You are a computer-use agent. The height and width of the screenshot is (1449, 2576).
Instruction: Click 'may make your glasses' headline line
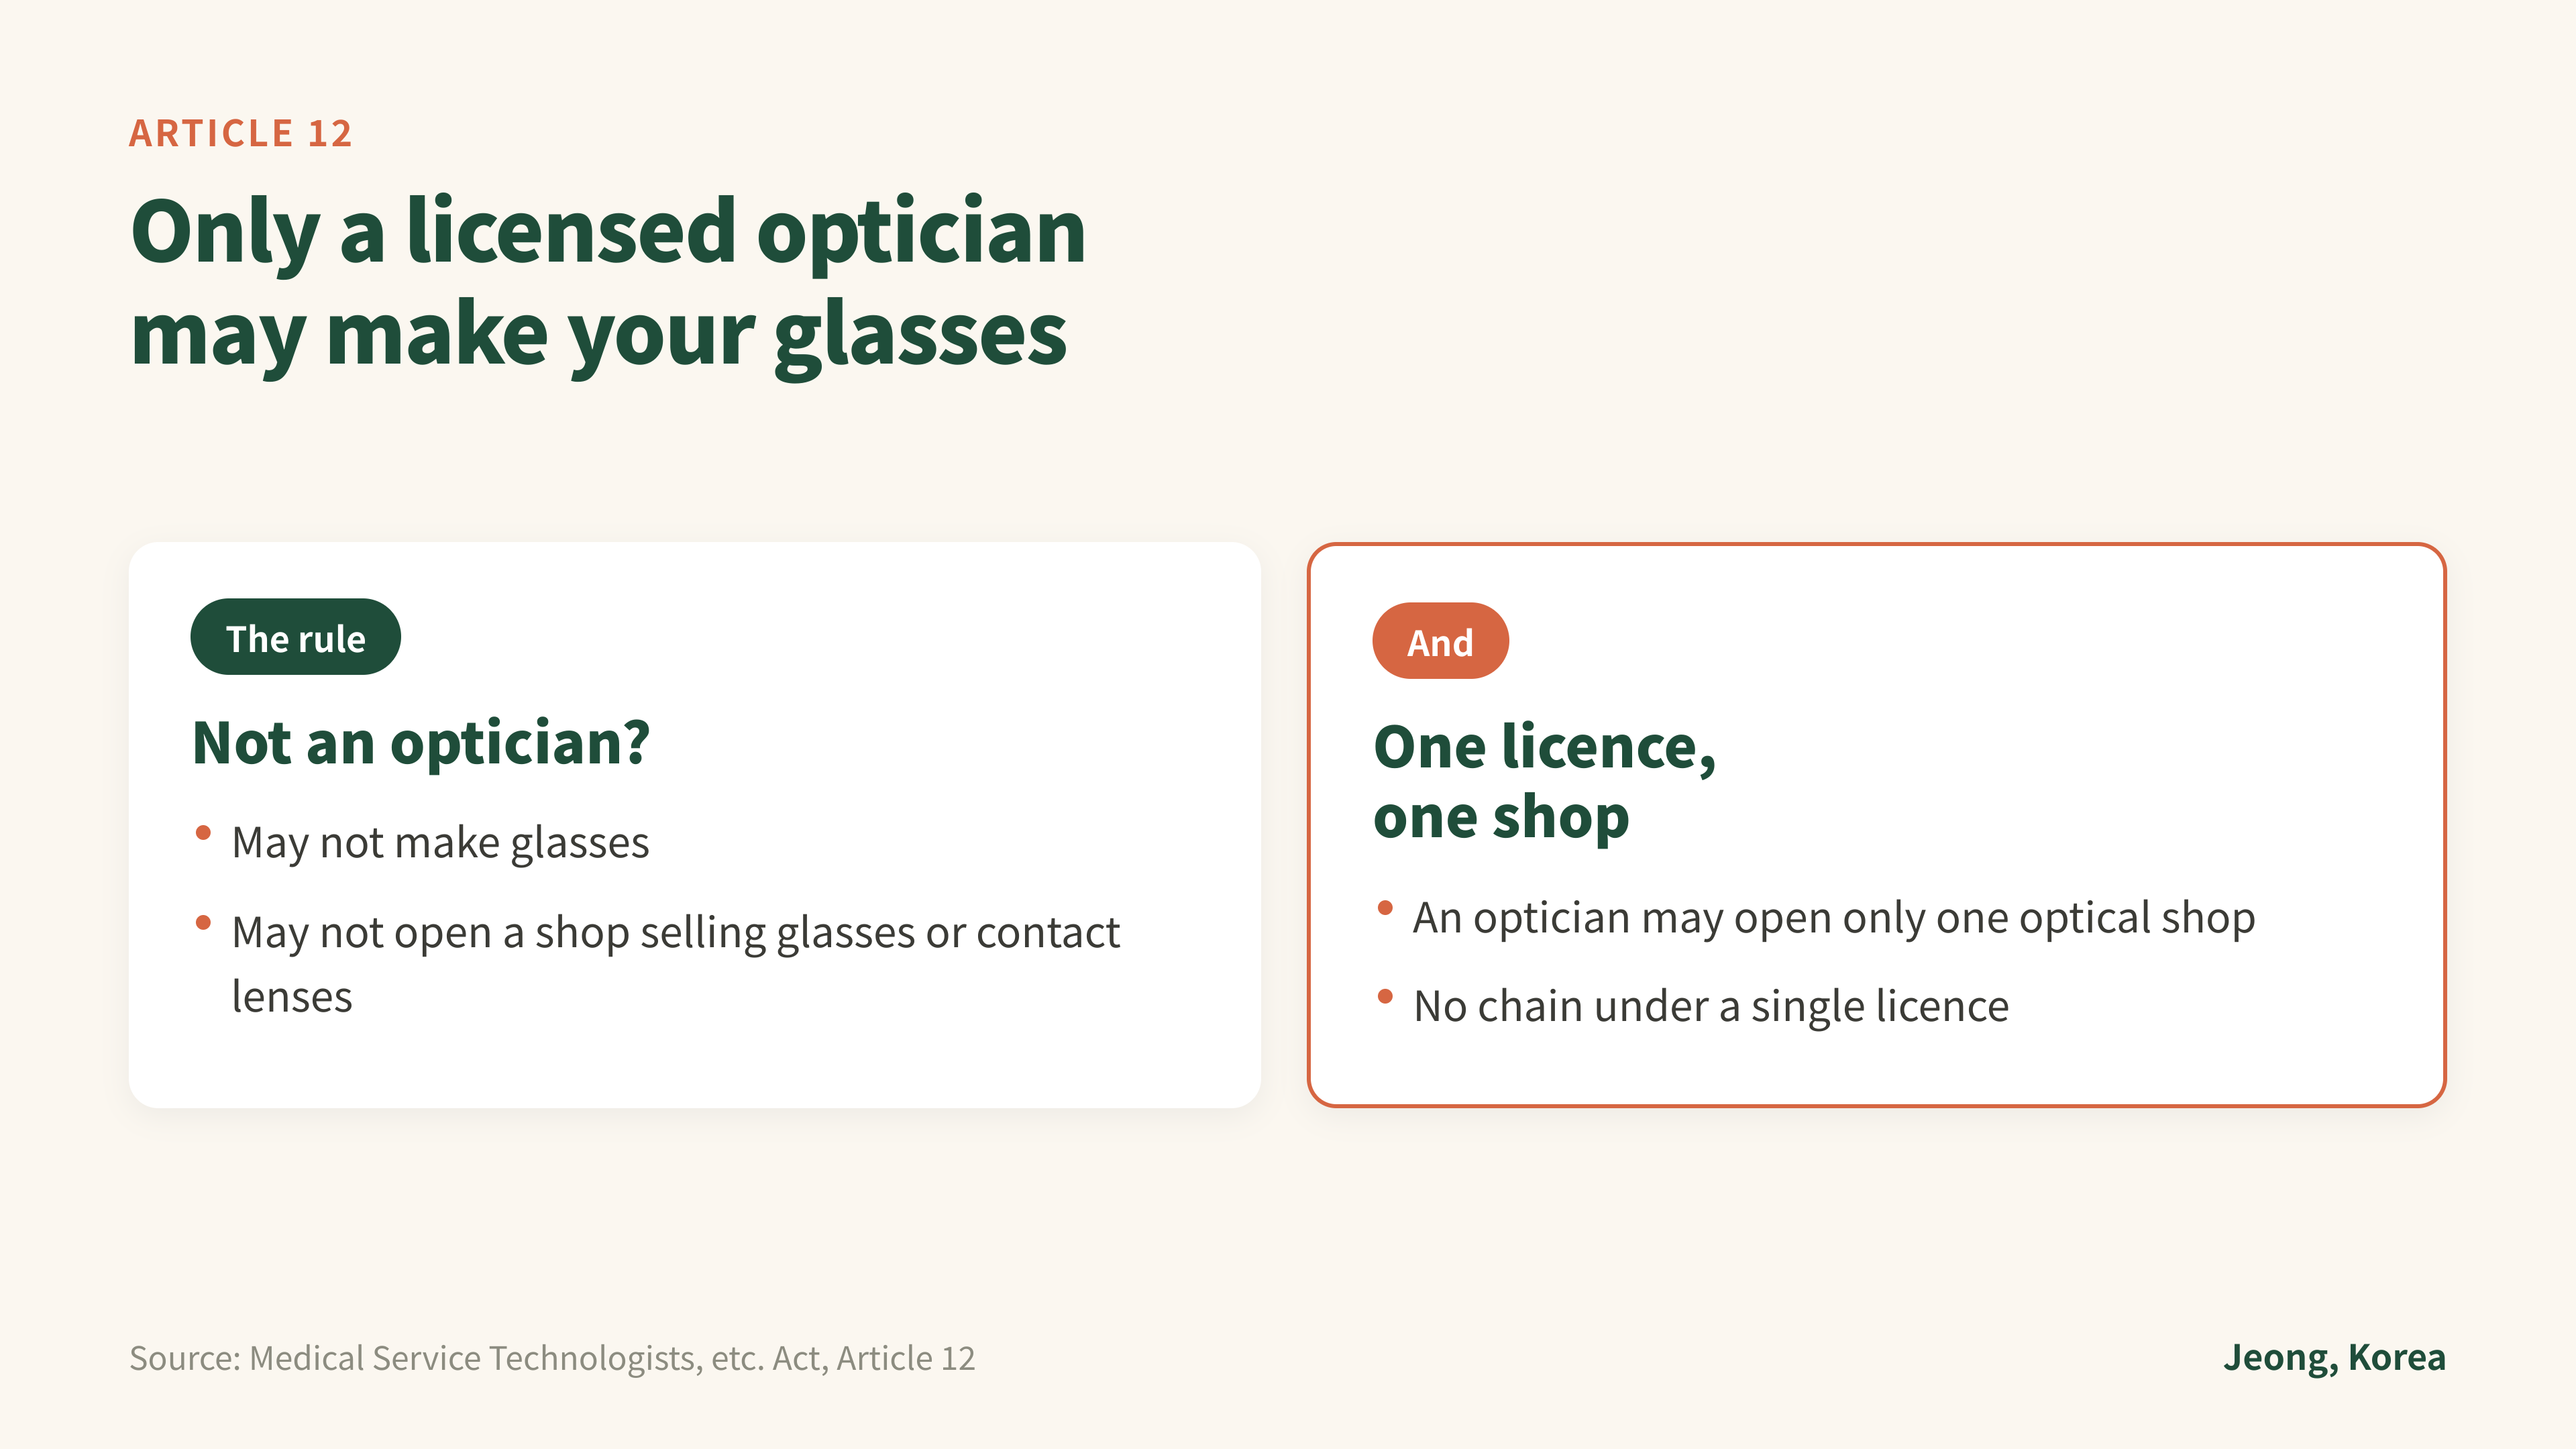pos(599,335)
